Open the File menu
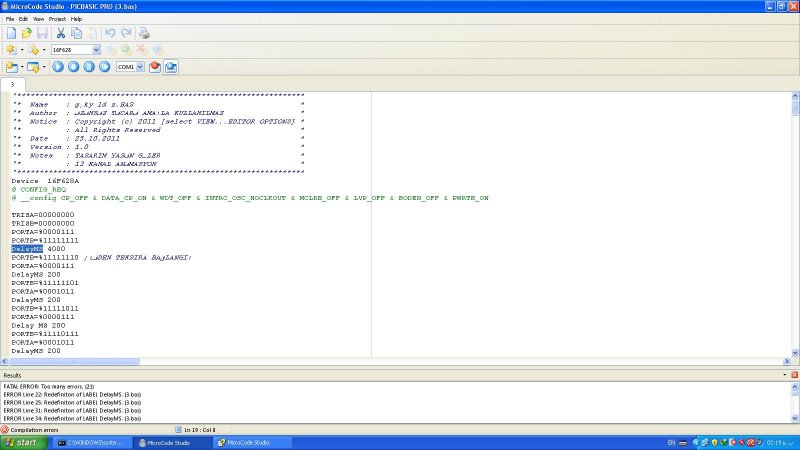This screenshot has height=450, width=800. (10, 19)
